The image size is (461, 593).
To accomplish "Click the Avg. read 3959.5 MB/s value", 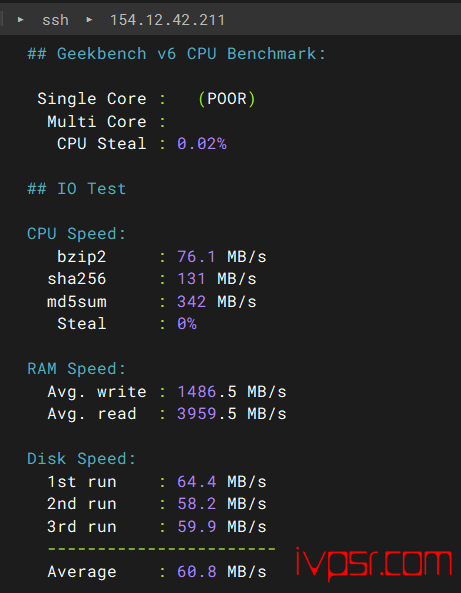I will 231,414.
